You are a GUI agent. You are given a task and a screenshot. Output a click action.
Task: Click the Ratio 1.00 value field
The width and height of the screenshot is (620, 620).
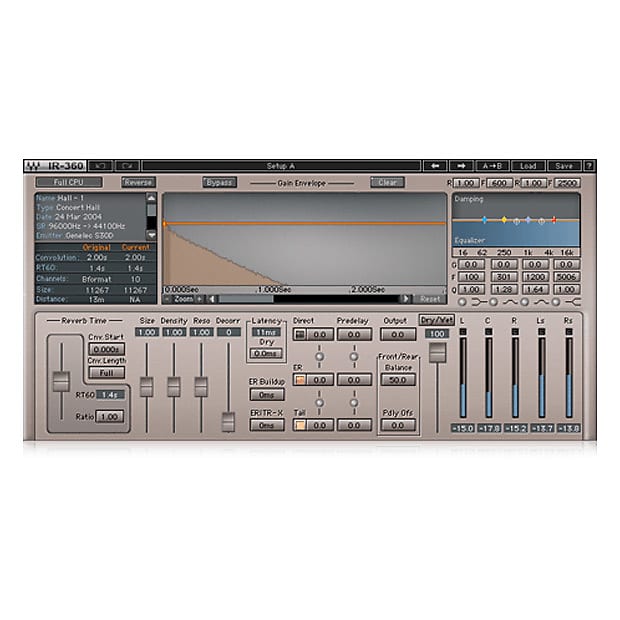pos(110,416)
